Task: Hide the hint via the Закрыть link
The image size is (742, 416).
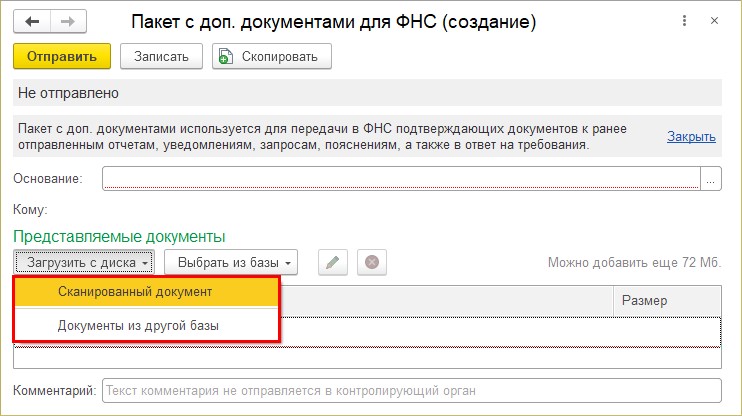Action: tap(691, 136)
